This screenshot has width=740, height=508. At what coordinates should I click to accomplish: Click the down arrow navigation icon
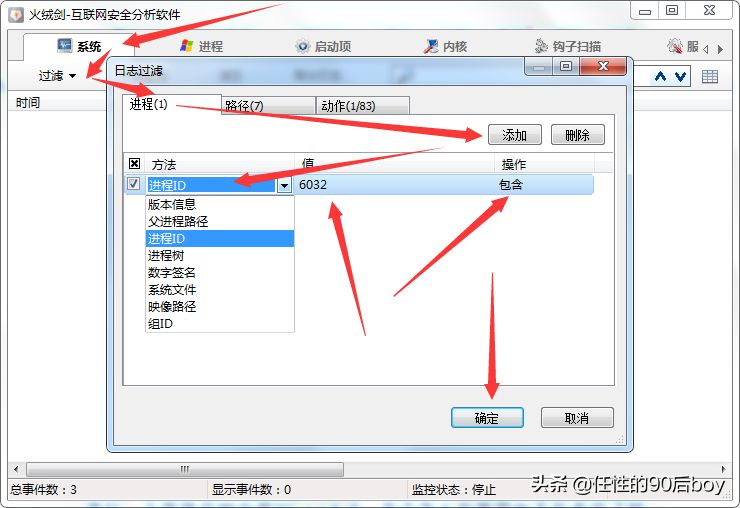[x=680, y=76]
